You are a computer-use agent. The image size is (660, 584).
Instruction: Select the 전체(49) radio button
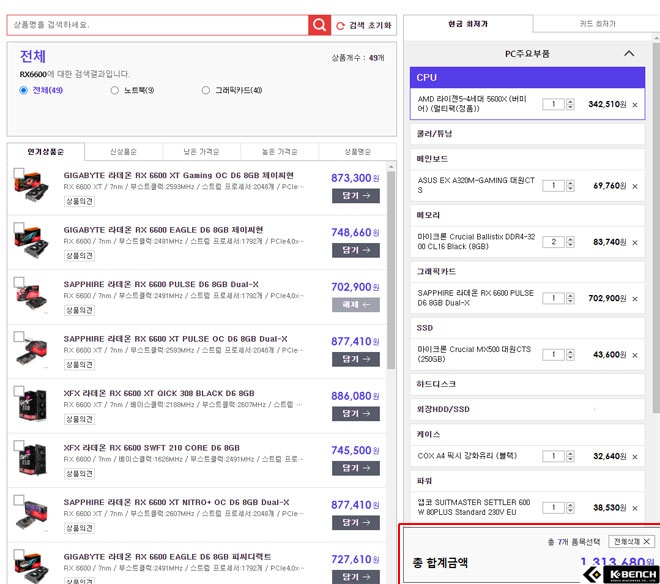24,90
